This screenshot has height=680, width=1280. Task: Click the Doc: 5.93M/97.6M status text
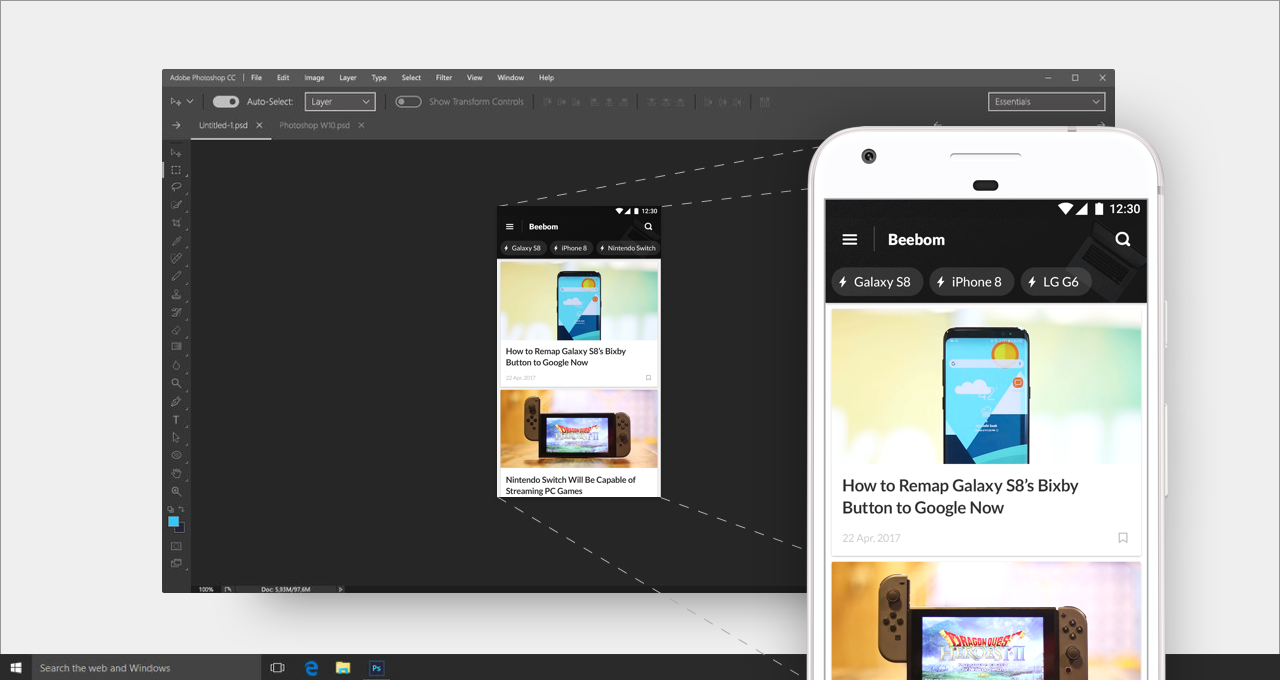click(285, 589)
